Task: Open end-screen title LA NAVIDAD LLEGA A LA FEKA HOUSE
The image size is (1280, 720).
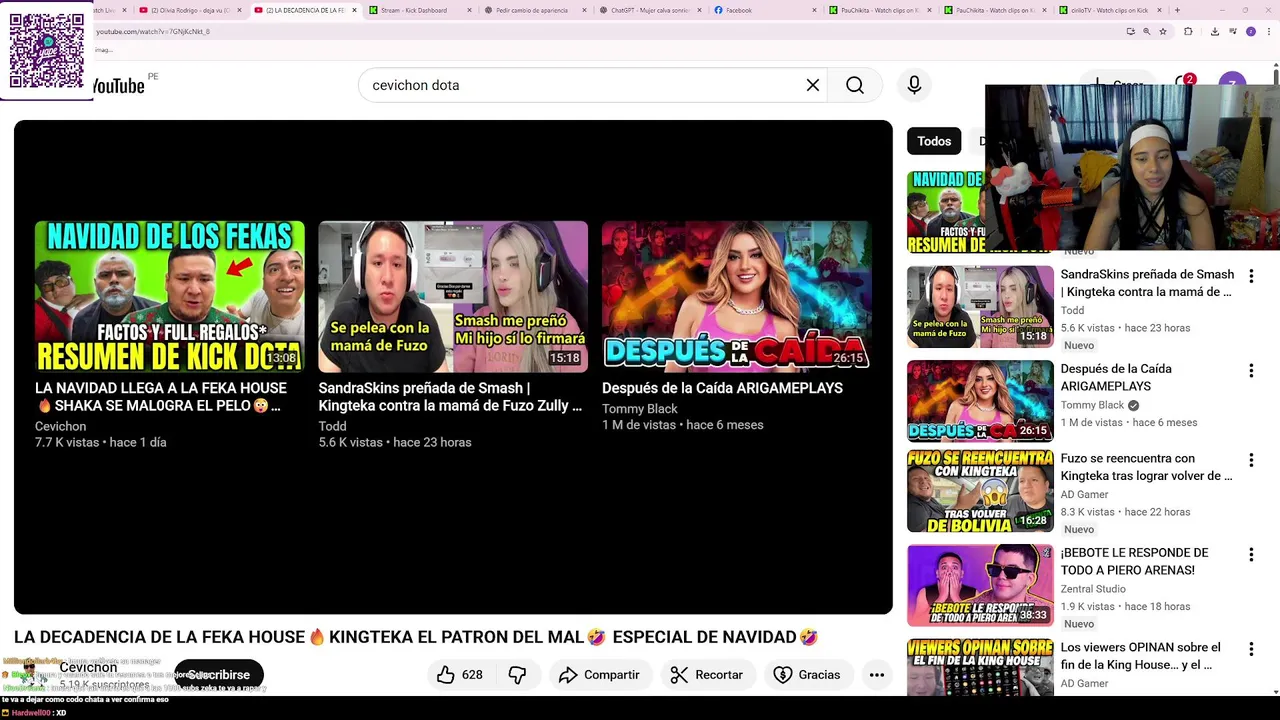Action: click(161, 397)
